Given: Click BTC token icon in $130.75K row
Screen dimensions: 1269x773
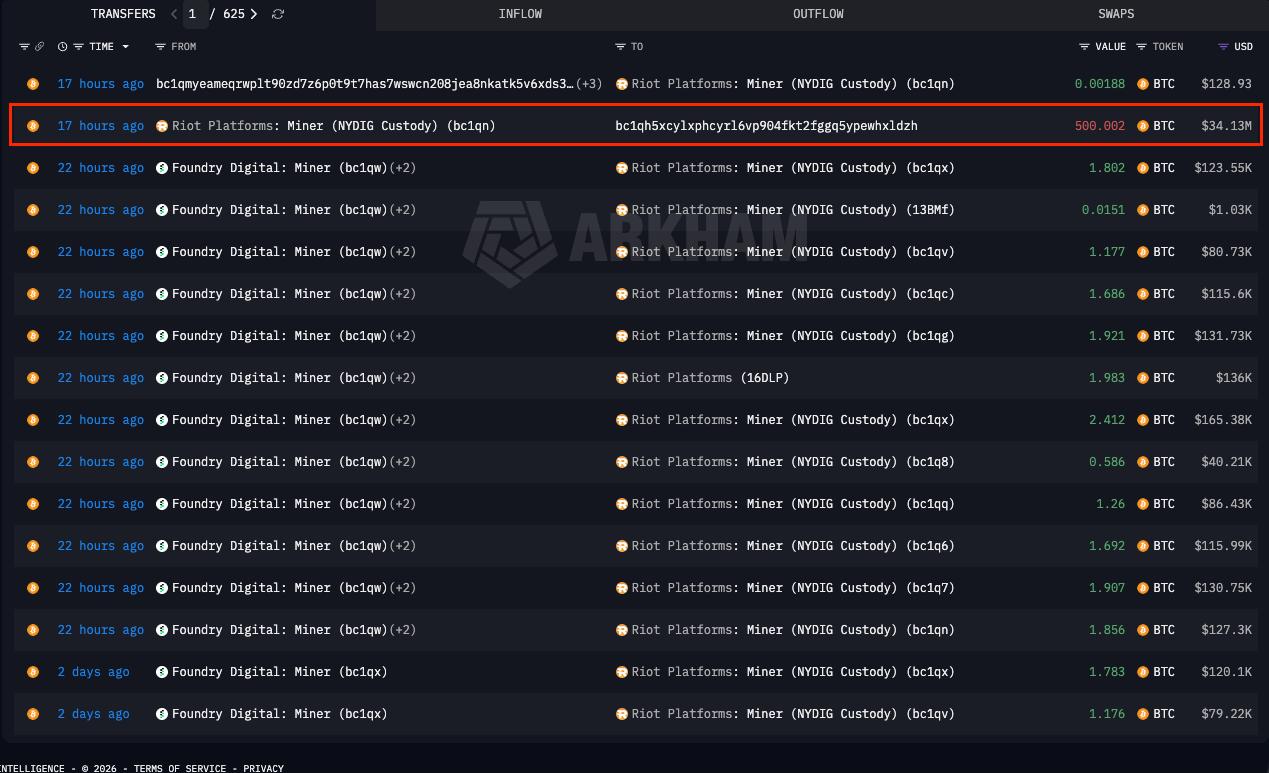Looking at the screenshot, I should click(x=1143, y=588).
